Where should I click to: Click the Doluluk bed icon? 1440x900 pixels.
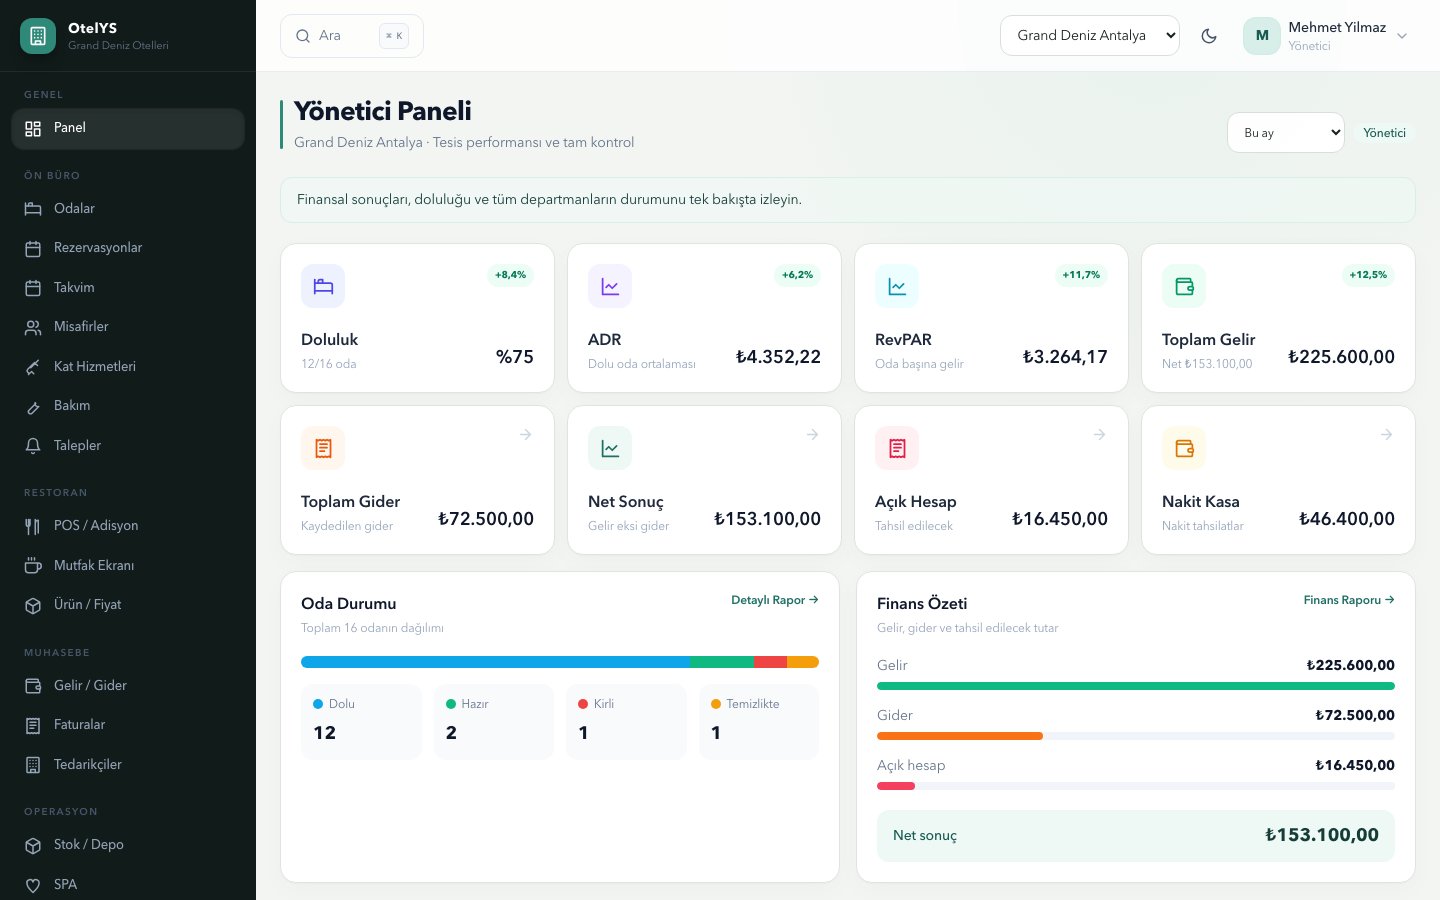pos(323,286)
